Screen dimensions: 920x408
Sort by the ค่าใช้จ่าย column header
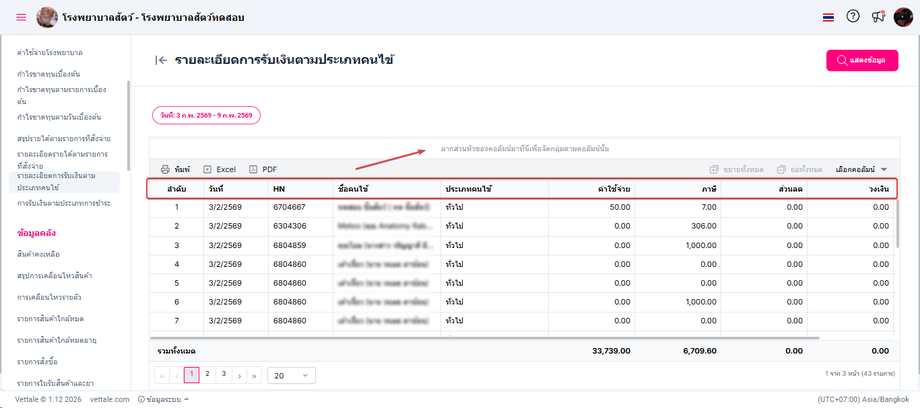pyautogui.click(x=591, y=188)
